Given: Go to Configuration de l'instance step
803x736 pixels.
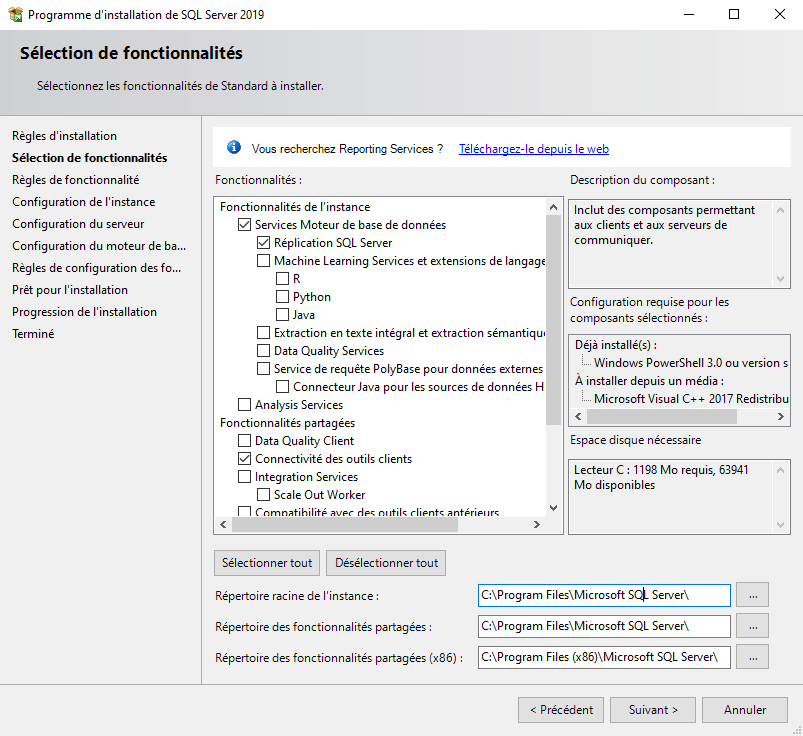Looking at the screenshot, I should [83, 202].
